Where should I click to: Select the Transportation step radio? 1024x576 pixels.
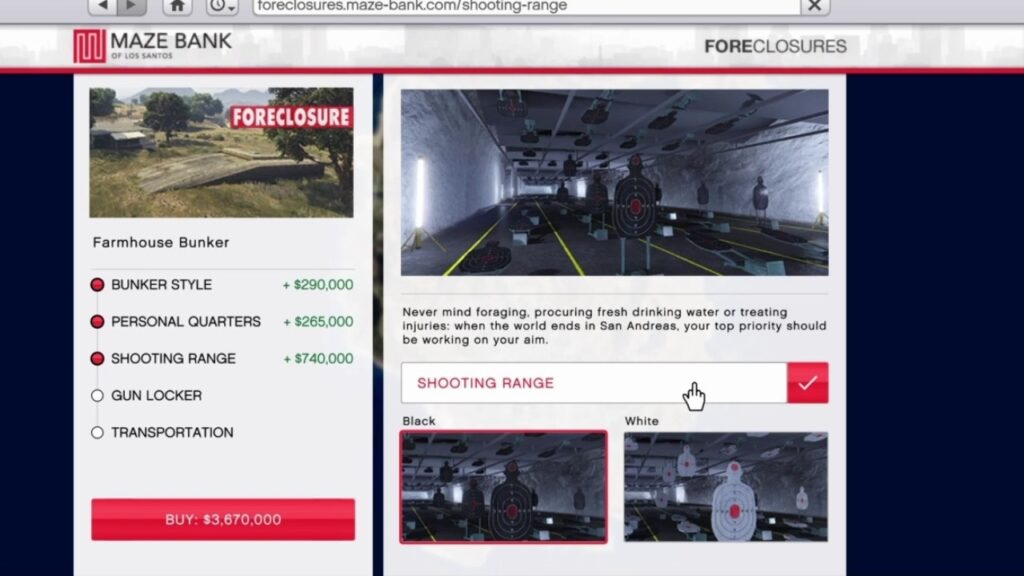(x=97, y=432)
